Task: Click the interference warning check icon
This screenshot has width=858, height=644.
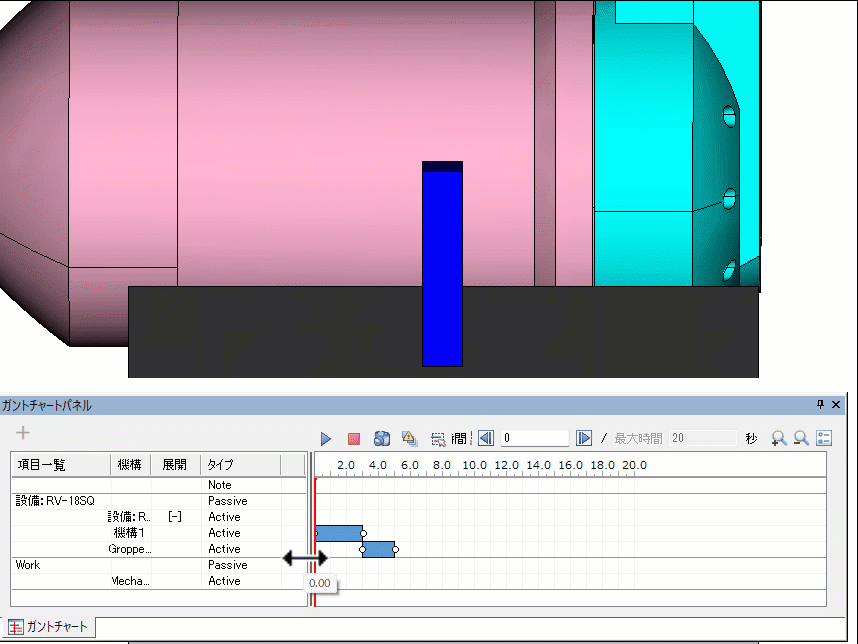Action: 408,439
